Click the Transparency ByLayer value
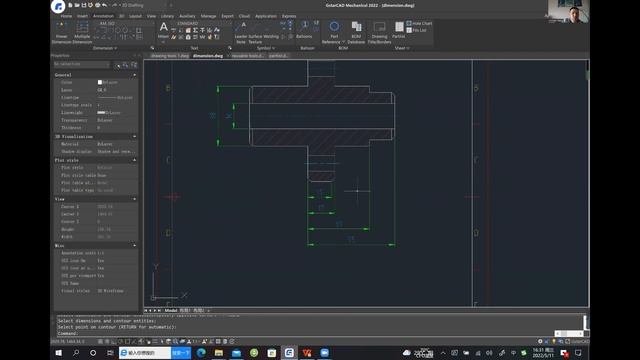This screenshot has height=360, width=640. click(x=105, y=120)
